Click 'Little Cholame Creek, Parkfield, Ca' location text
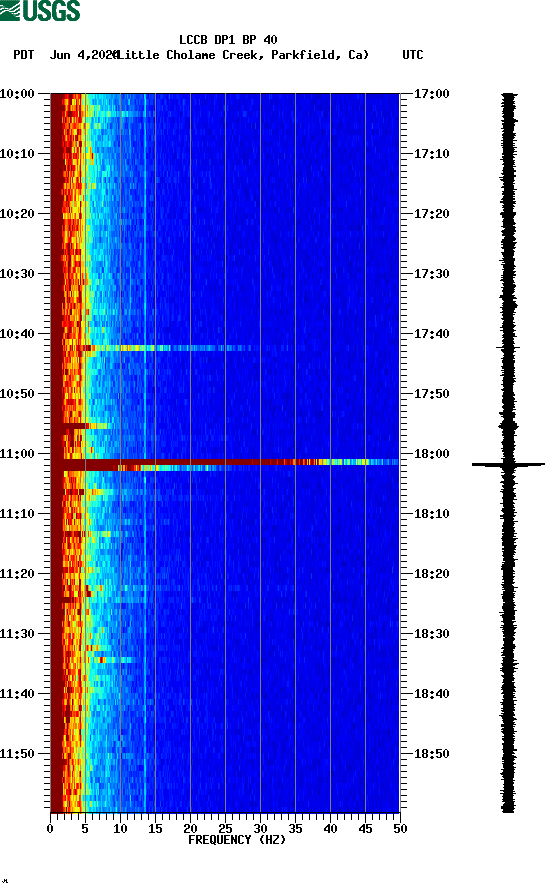 (242, 55)
